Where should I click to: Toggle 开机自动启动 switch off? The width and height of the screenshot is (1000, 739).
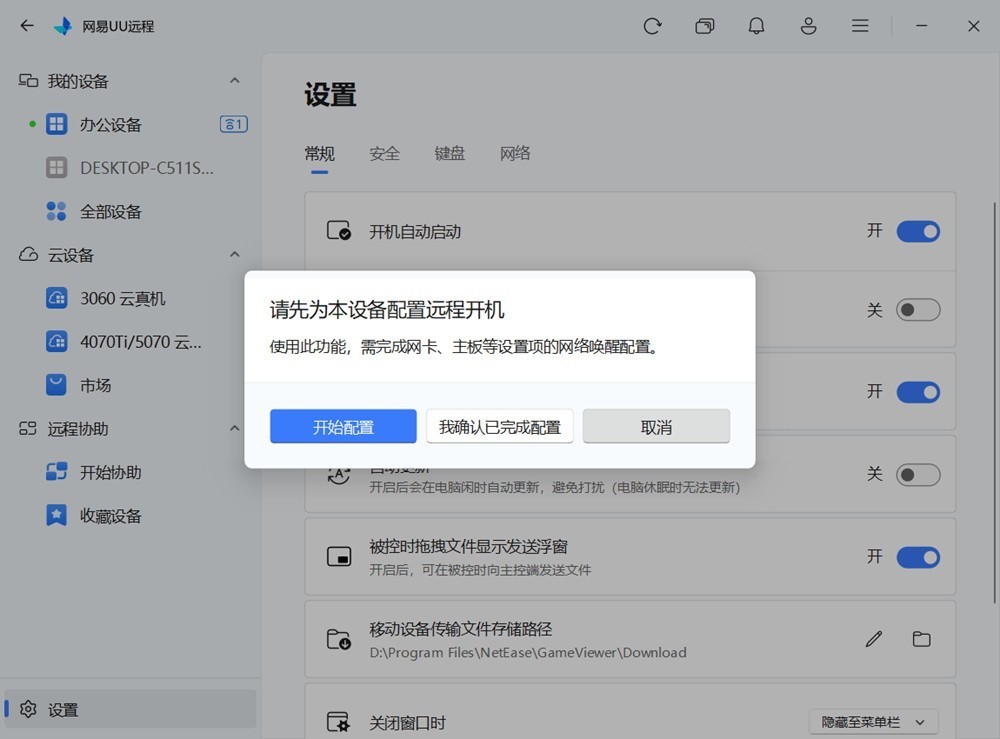[918, 231]
